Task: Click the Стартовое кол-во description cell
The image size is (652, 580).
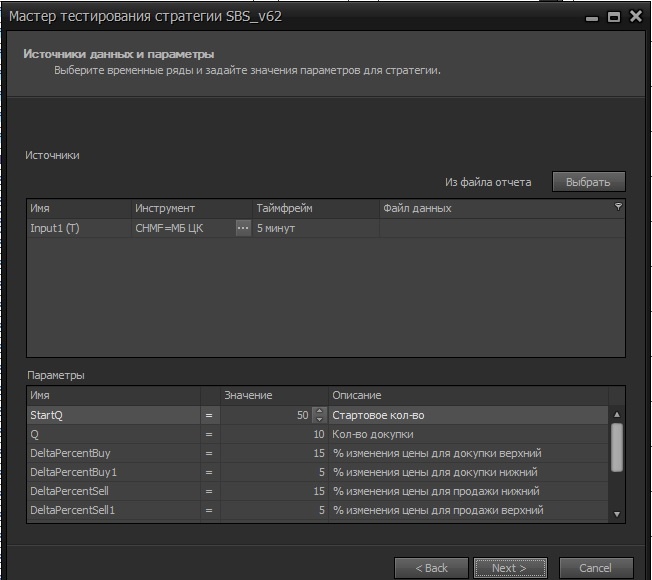Action: pyautogui.click(x=469, y=415)
